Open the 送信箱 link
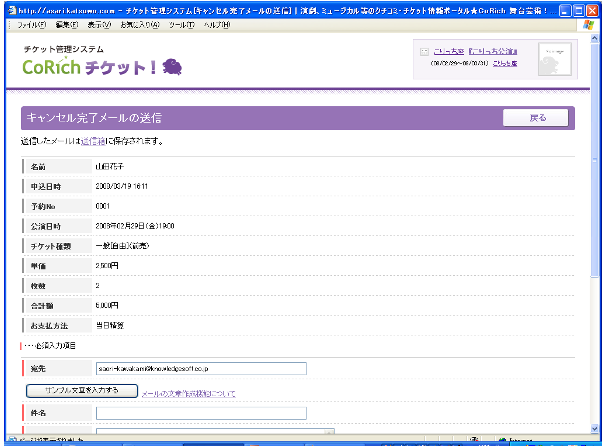Screen dimensions: 606x446 [92, 141]
